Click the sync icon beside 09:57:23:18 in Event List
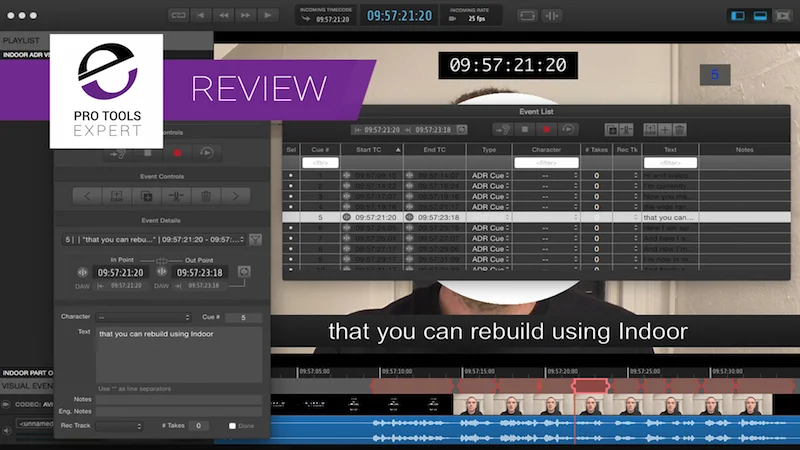800x450 pixels. click(x=462, y=130)
